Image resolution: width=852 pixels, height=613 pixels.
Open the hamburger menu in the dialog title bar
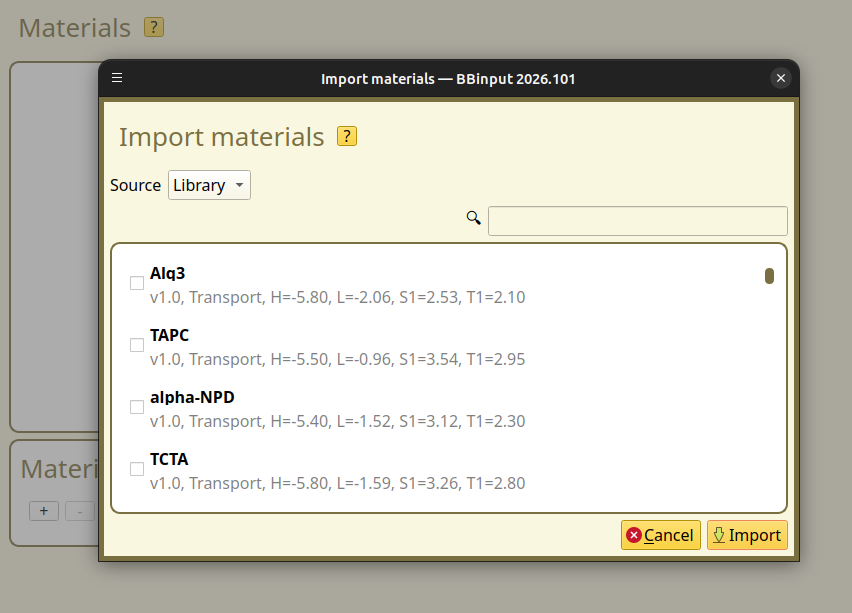click(117, 78)
